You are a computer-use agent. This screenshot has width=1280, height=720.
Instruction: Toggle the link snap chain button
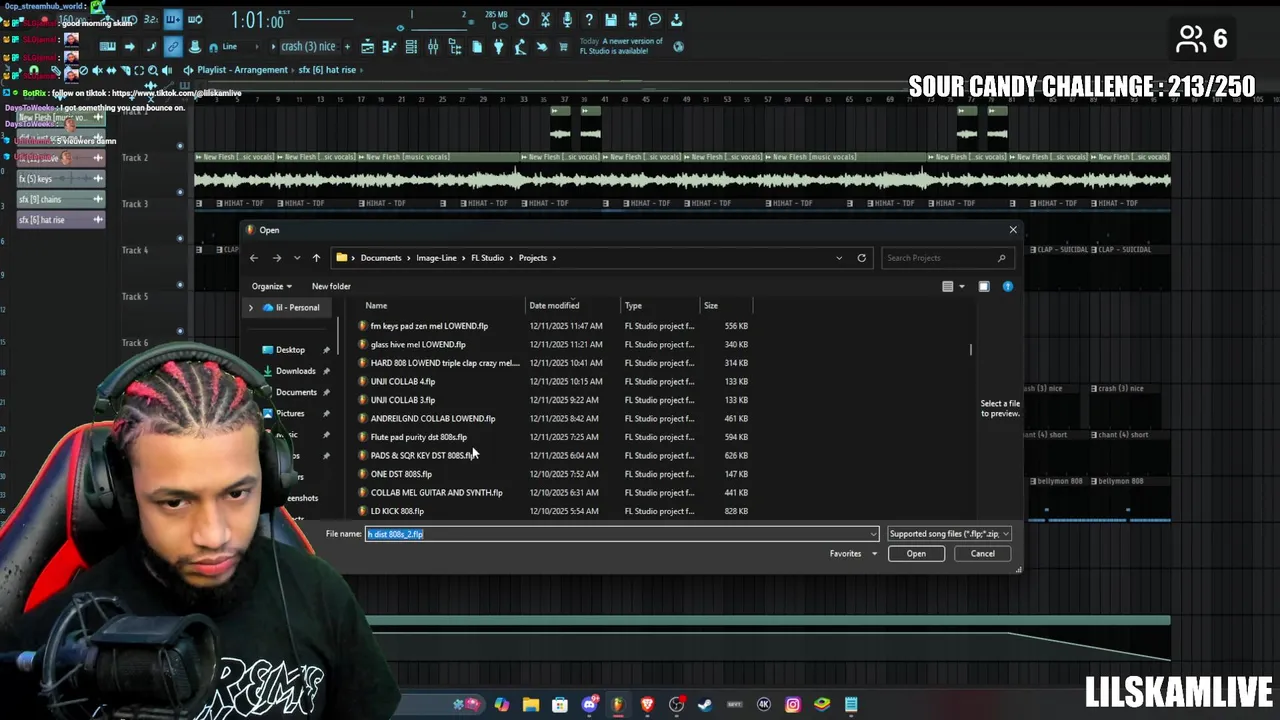(173, 47)
